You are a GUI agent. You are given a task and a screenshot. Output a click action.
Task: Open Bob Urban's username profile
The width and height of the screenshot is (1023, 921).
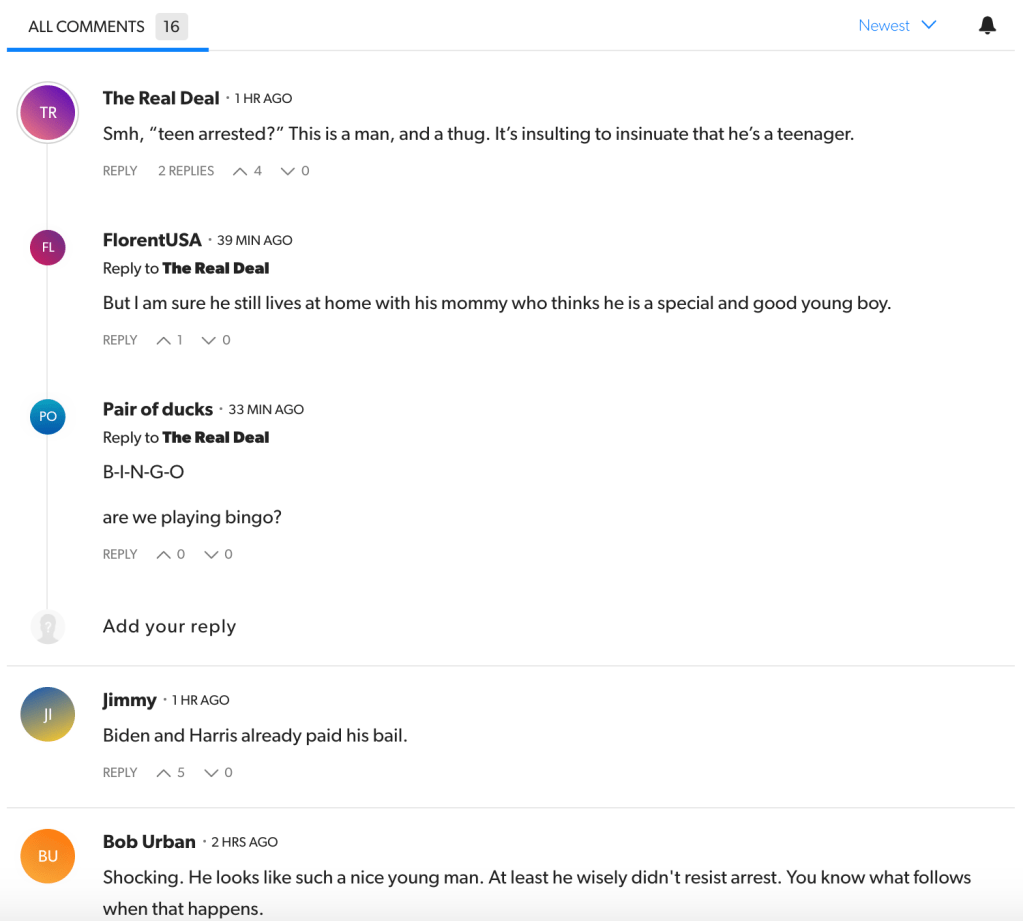(x=149, y=842)
